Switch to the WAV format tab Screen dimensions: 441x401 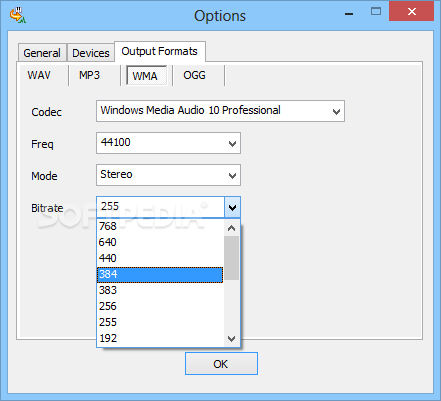pos(39,75)
